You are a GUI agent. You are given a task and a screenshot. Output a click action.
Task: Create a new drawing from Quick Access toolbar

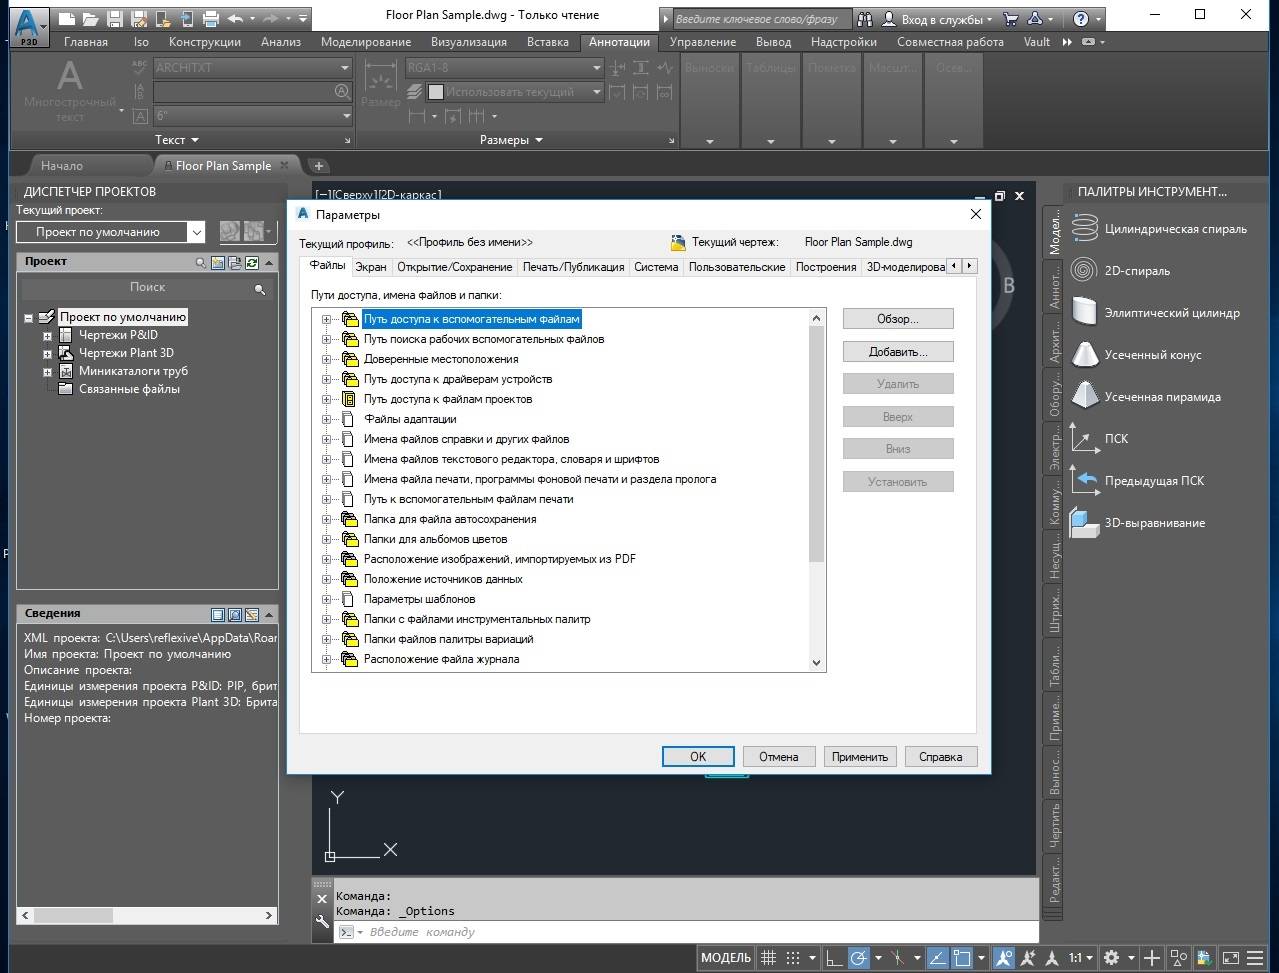tap(66, 18)
